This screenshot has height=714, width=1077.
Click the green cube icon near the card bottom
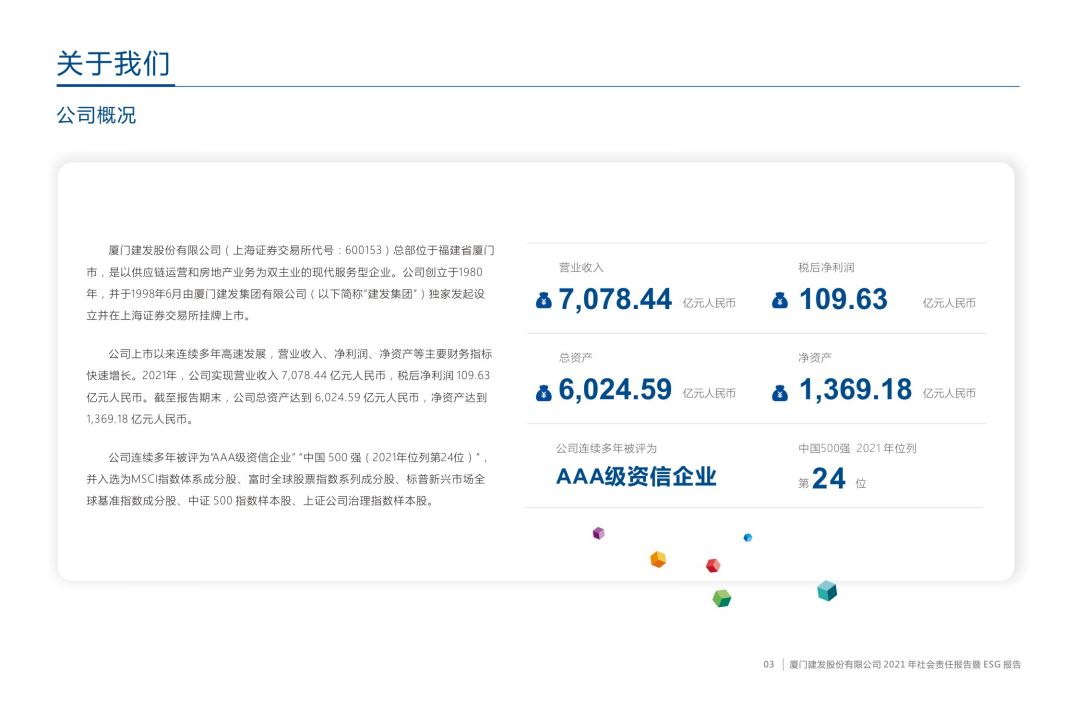click(721, 598)
